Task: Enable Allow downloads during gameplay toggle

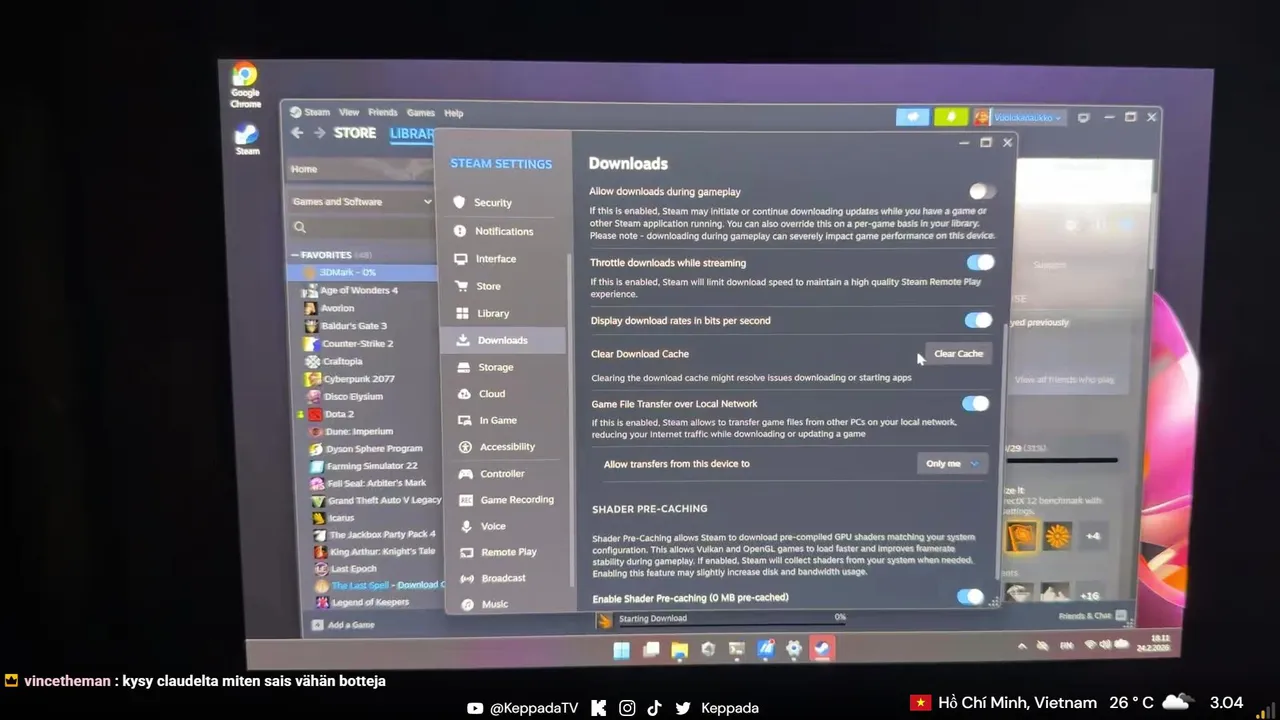Action: click(982, 191)
